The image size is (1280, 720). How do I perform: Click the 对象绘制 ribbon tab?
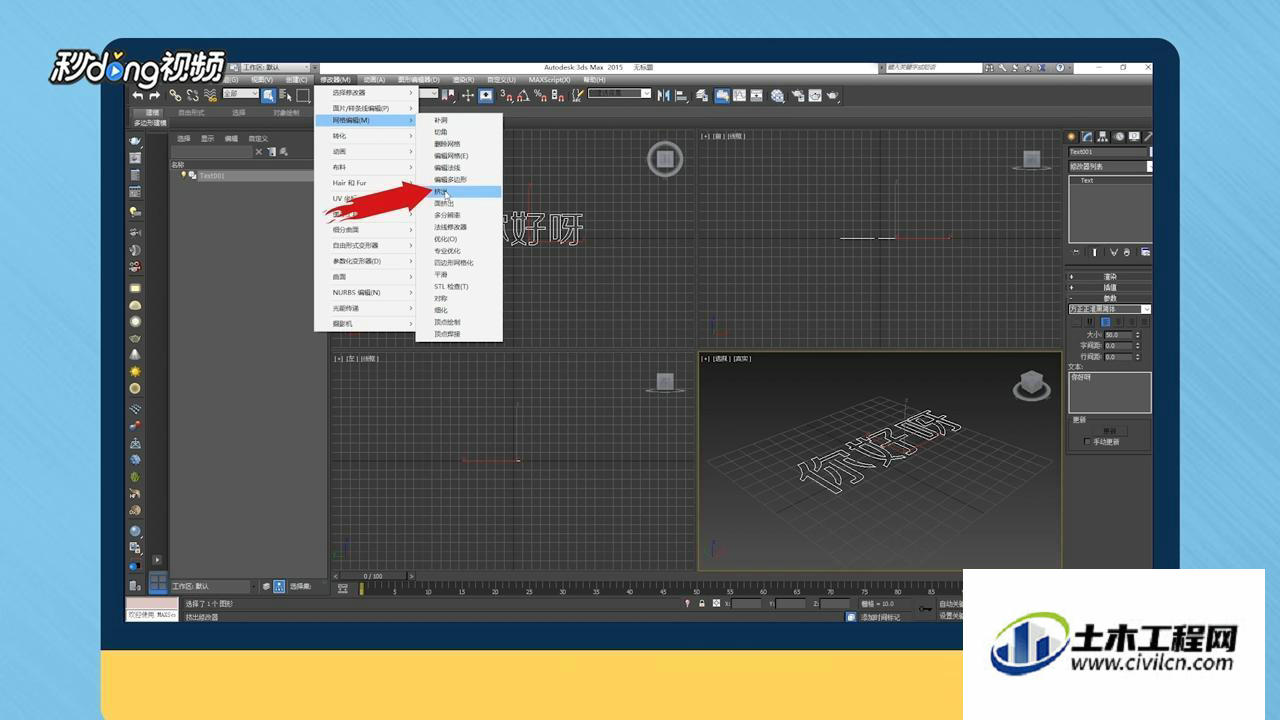click(x=286, y=113)
